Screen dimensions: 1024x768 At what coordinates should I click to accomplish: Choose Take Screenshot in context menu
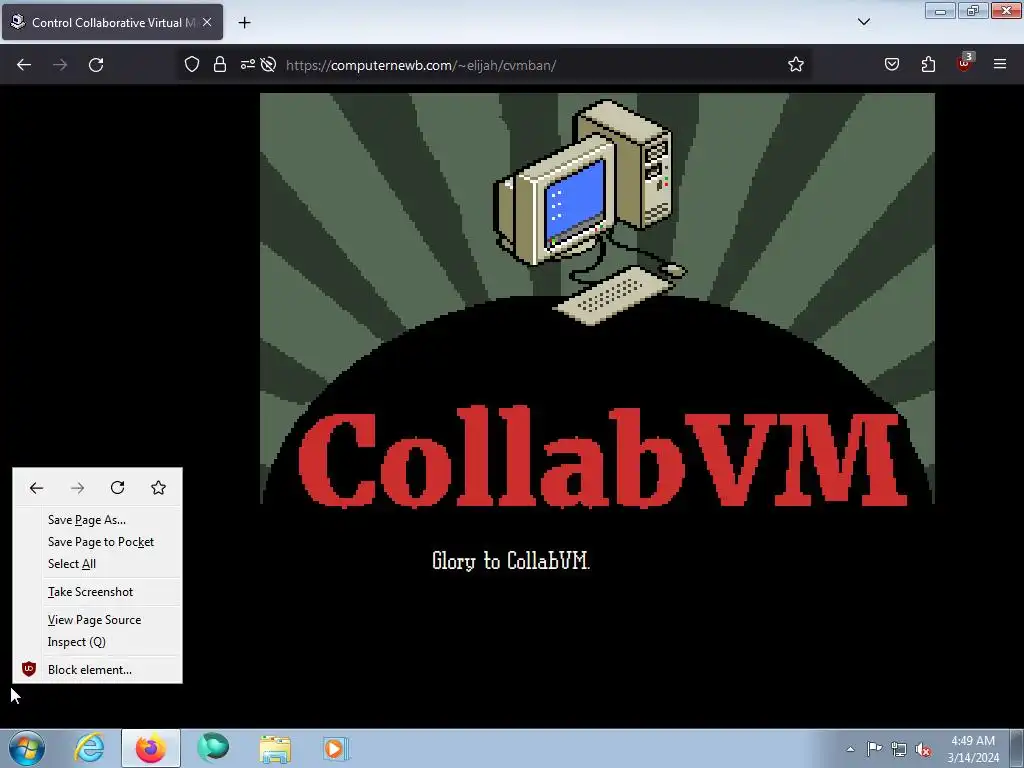[x=97, y=592]
